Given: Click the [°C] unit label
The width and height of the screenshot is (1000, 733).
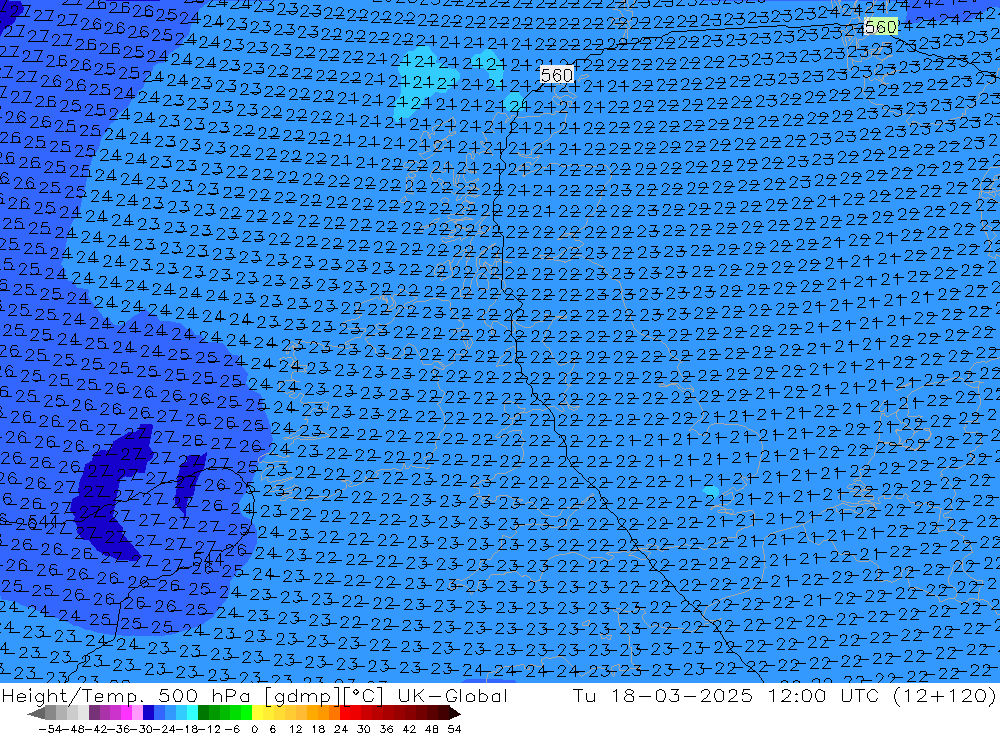Looking at the screenshot, I should point(364,696).
